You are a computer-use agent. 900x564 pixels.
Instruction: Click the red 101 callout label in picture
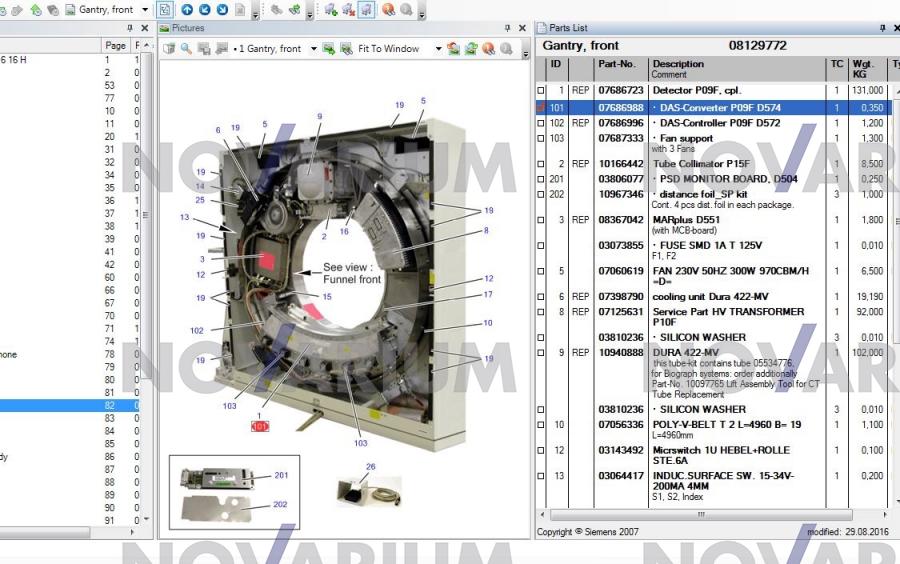click(x=260, y=426)
